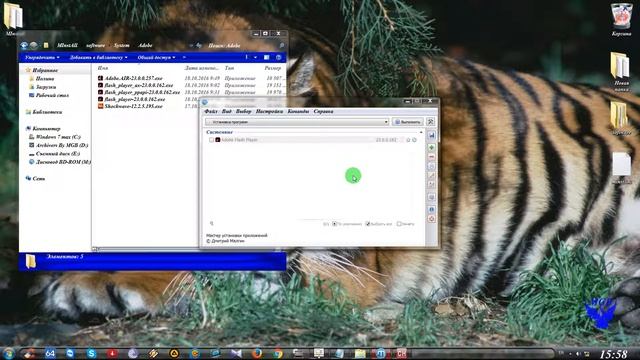Click the orange AIMP taskbar icon

pos(174,353)
